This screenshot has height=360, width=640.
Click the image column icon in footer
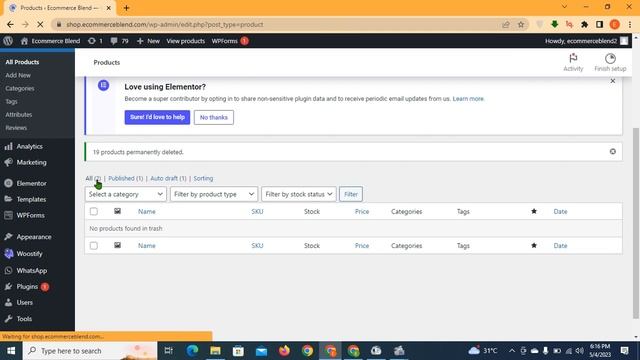coord(117,245)
